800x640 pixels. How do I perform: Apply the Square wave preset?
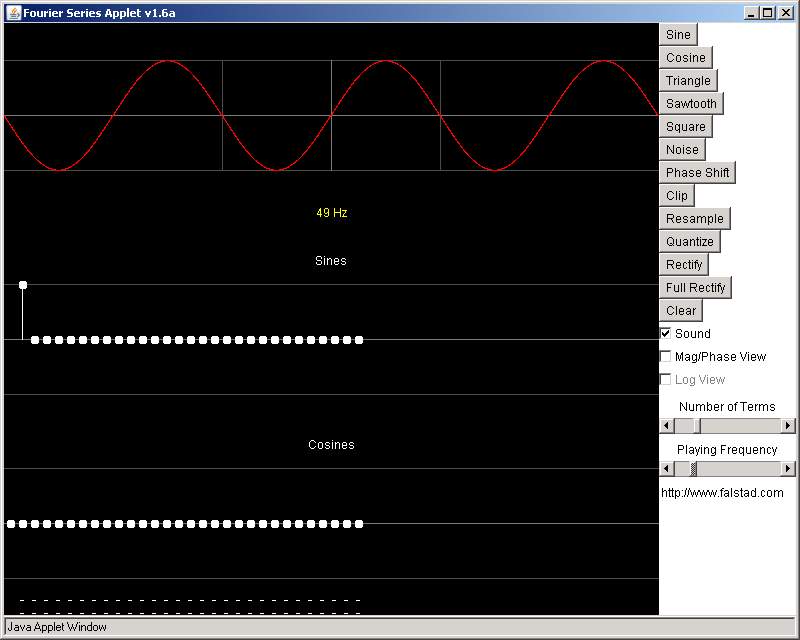(685, 127)
